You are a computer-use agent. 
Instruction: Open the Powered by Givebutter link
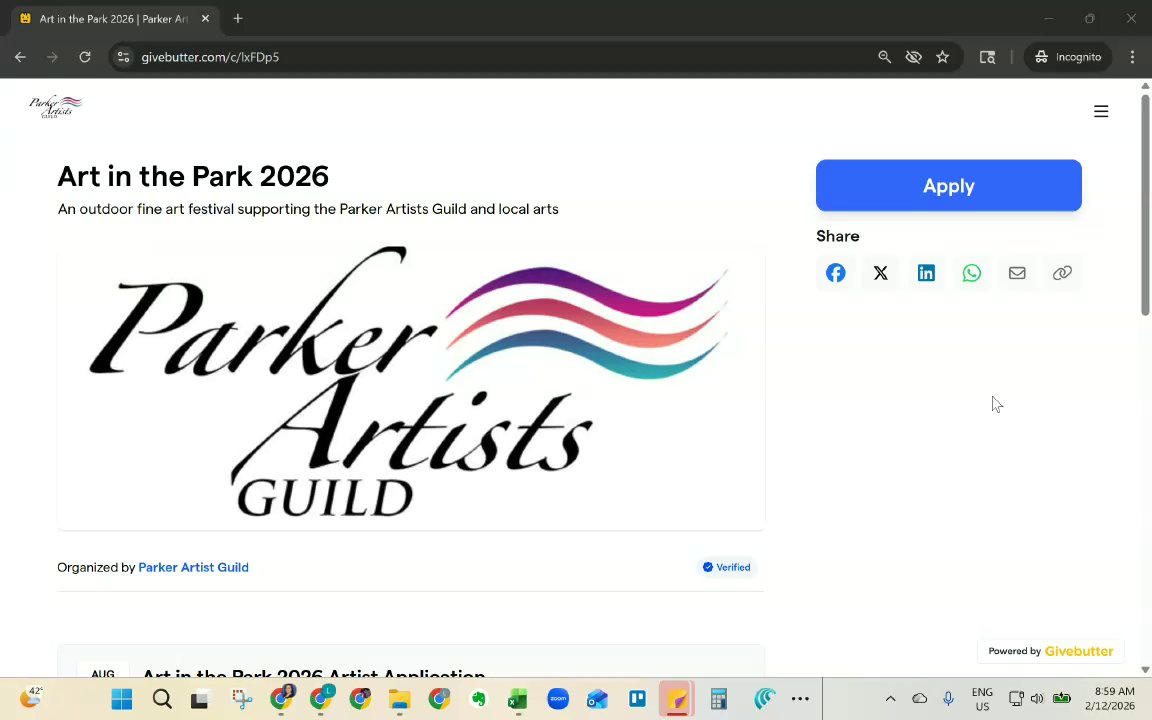coord(1051,651)
